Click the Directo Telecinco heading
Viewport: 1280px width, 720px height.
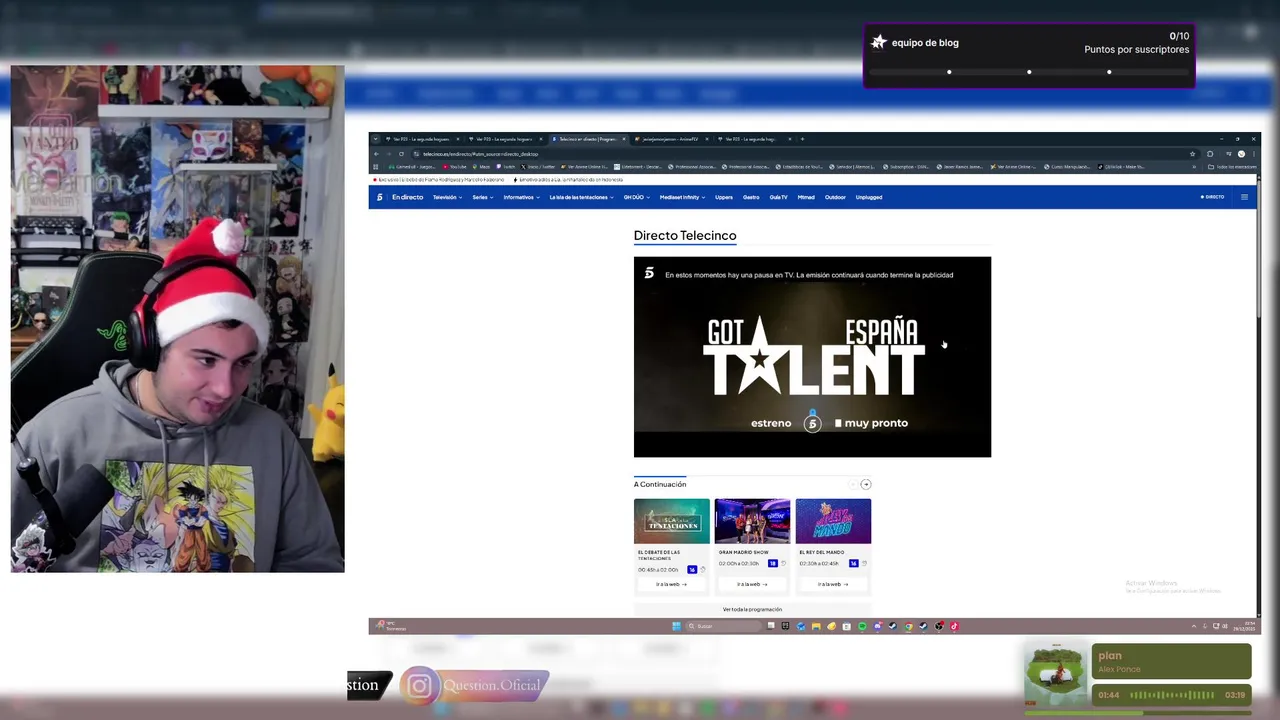pyautogui.click(x=685, y=235)
